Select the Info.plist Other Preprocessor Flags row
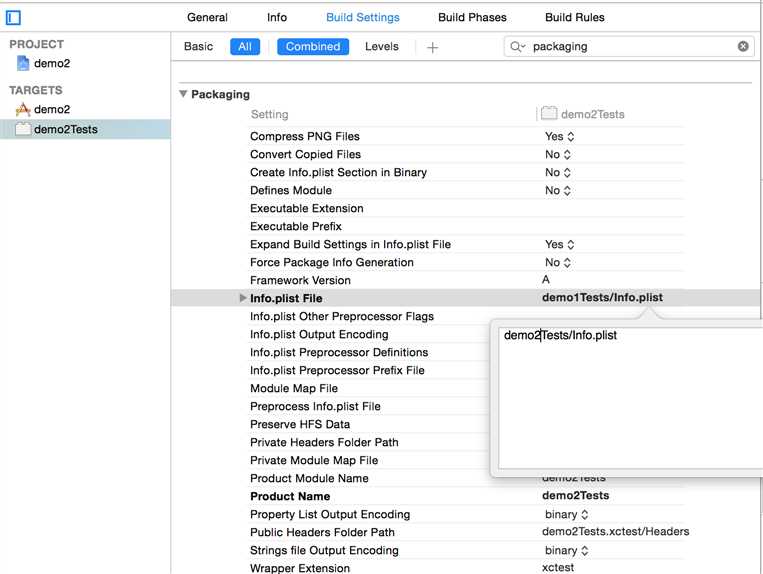763x574 pixels. 370,317
